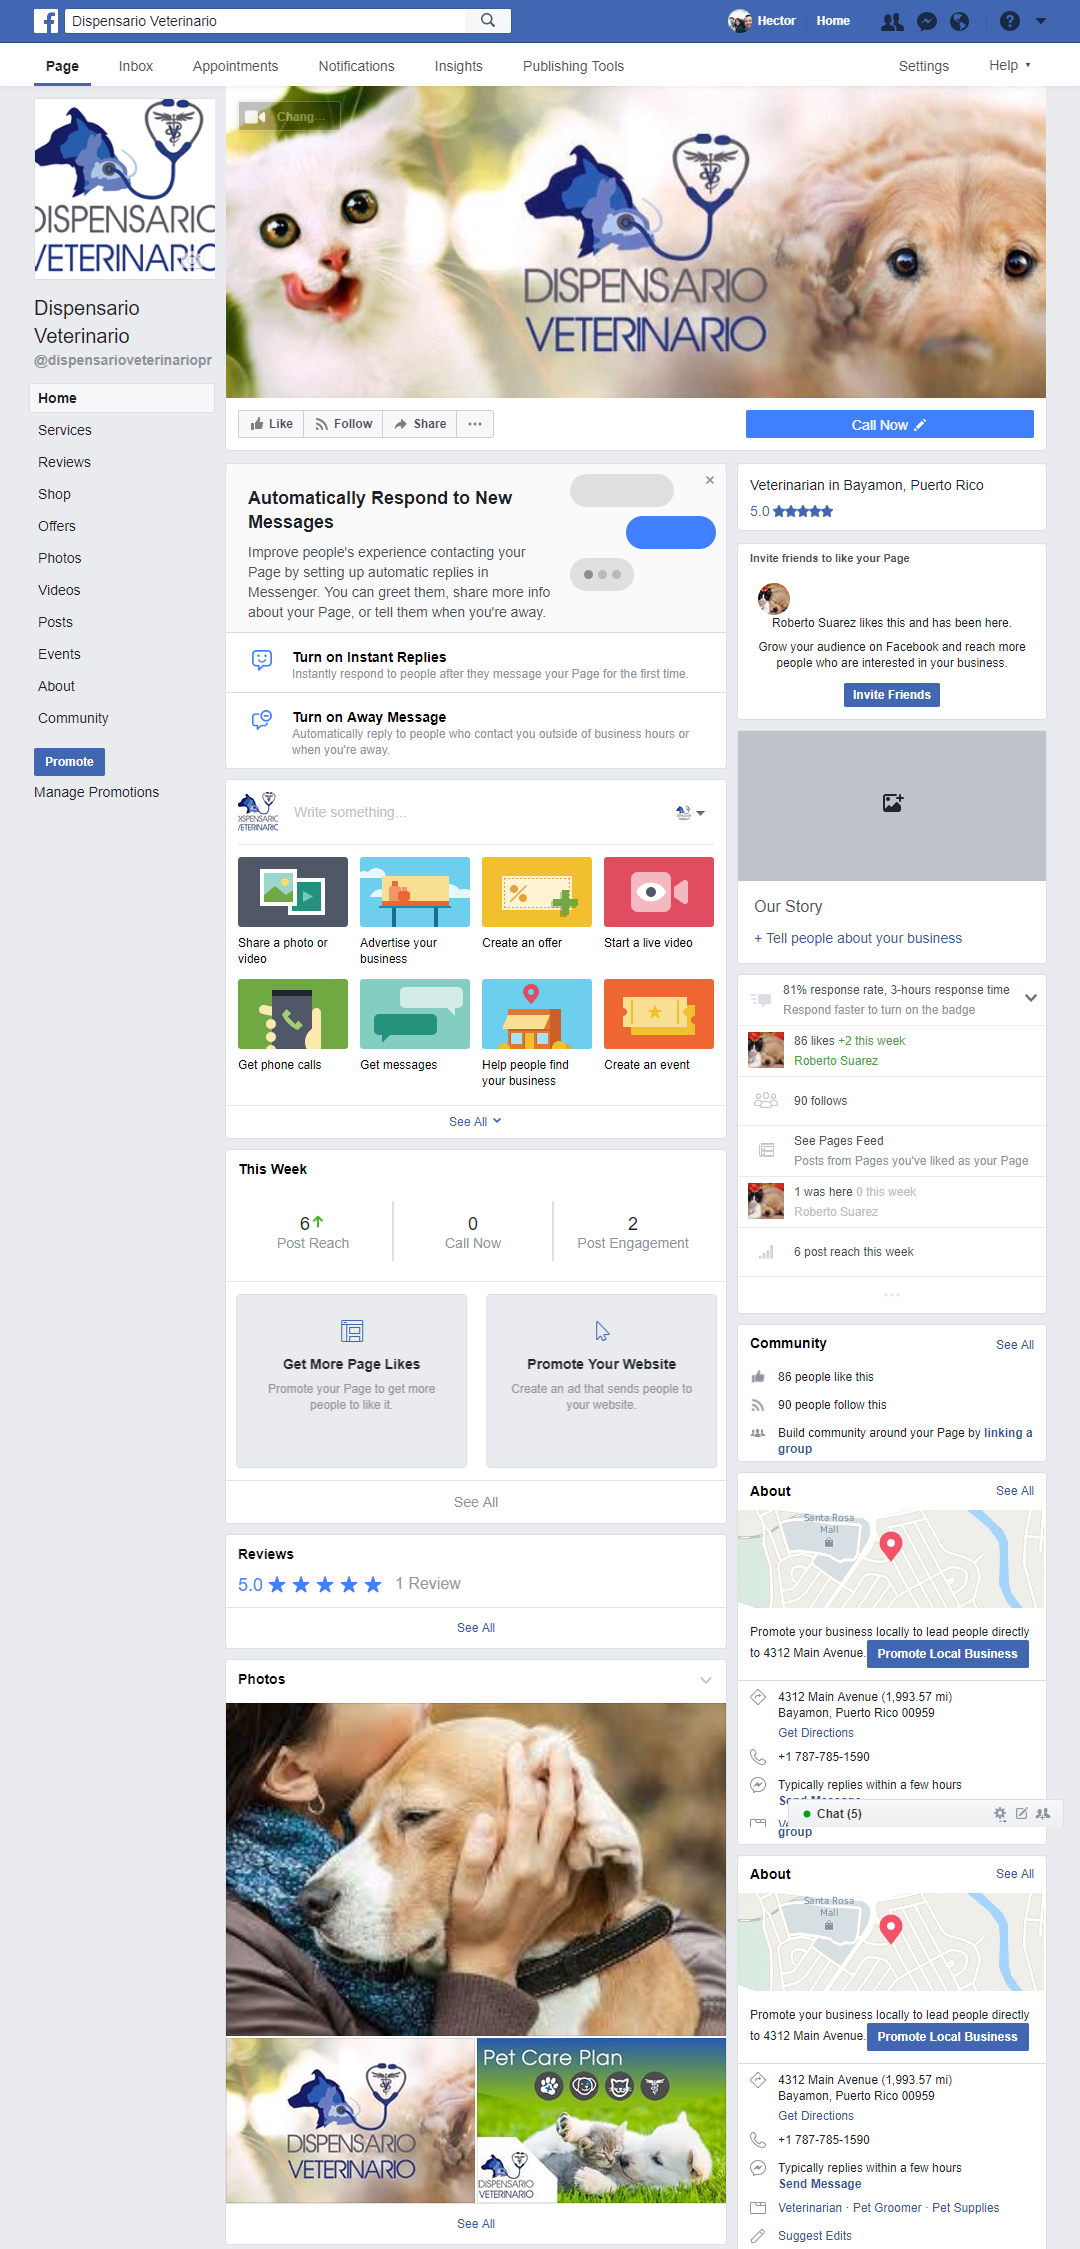Expand See All post options
The height and width of the screenshot is (2249, 1080).
coord(475,1122)
